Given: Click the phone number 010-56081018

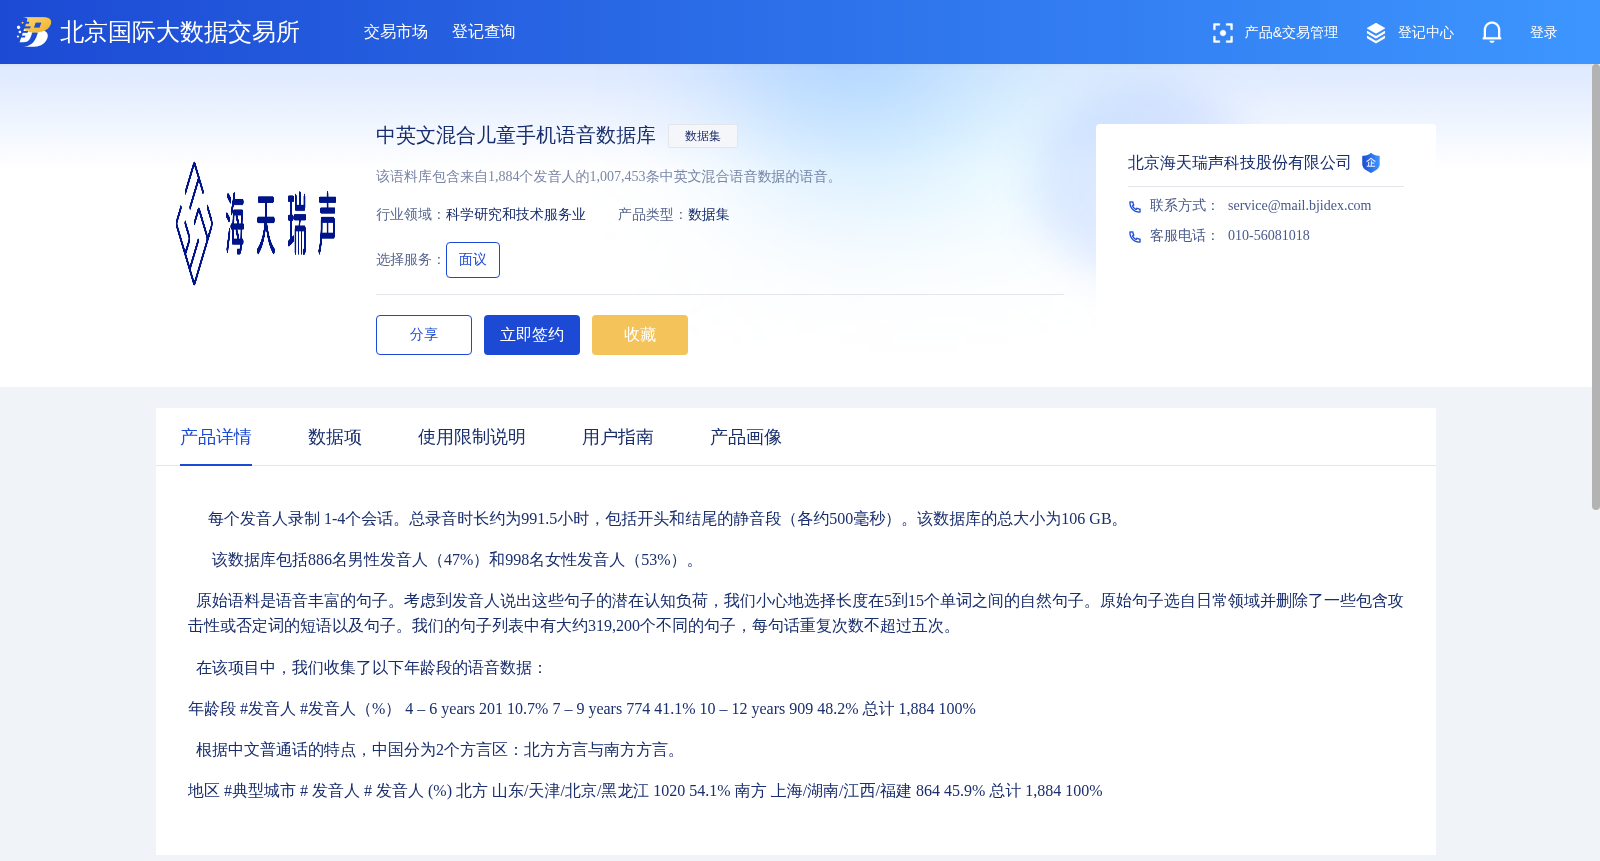Looking at the screenshot, I should click(x=1269, y=236).
